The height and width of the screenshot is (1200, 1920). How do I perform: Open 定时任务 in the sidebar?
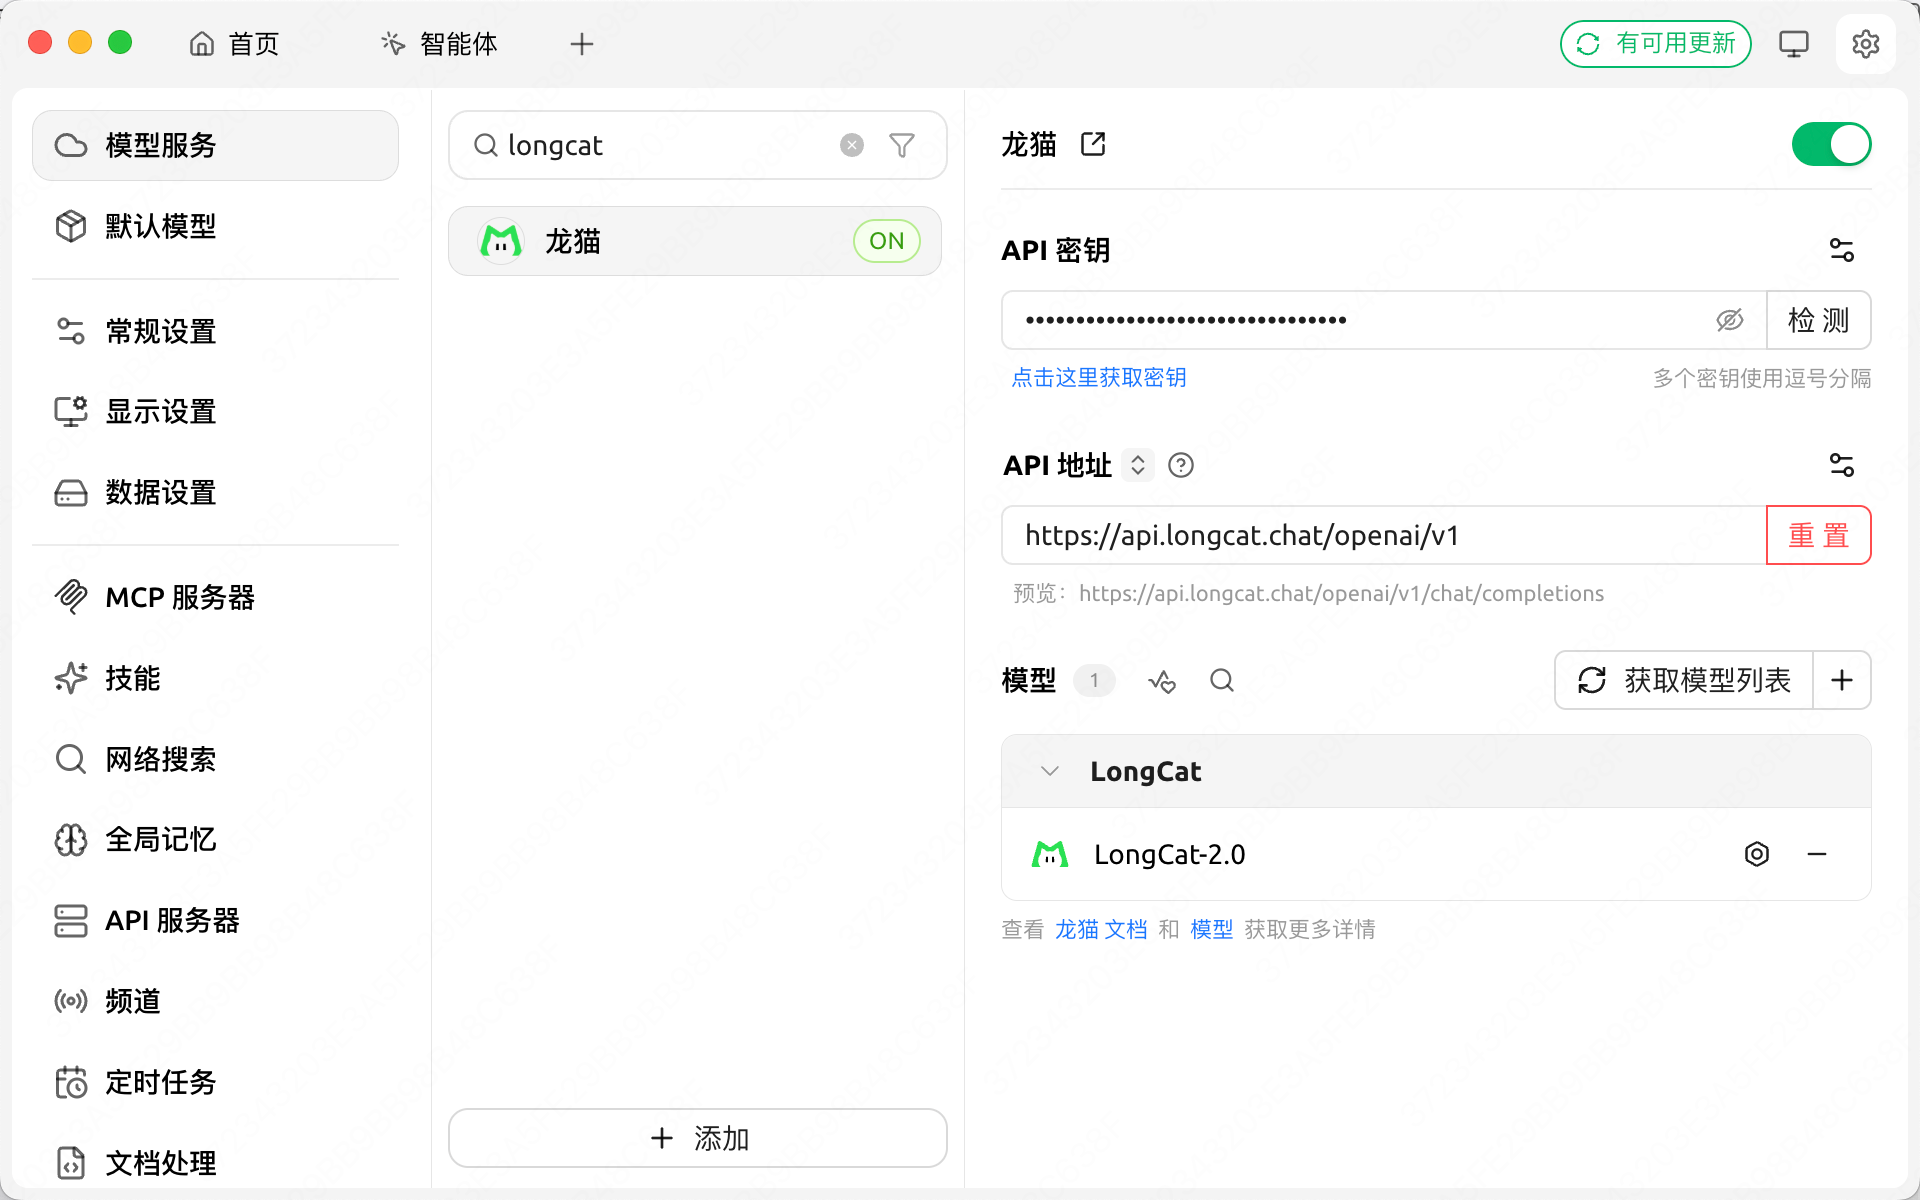(215, 1082)
